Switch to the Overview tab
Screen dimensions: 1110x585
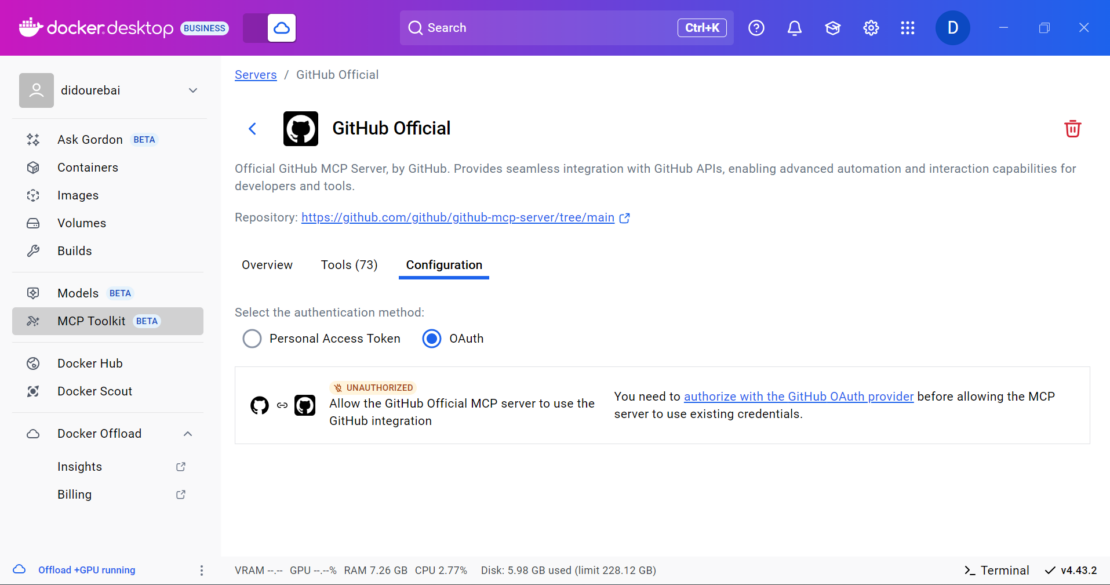tap(266, 264)
